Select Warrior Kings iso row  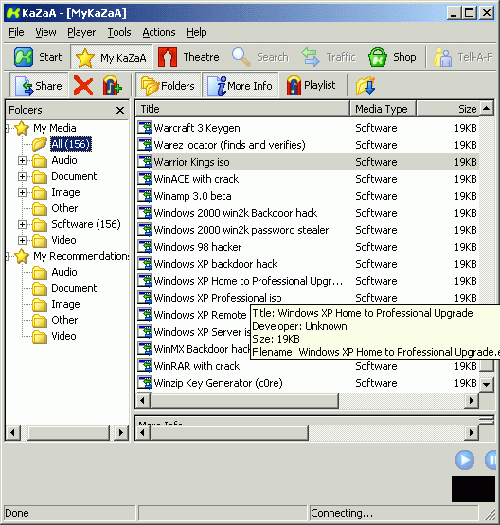pos(307,162)
